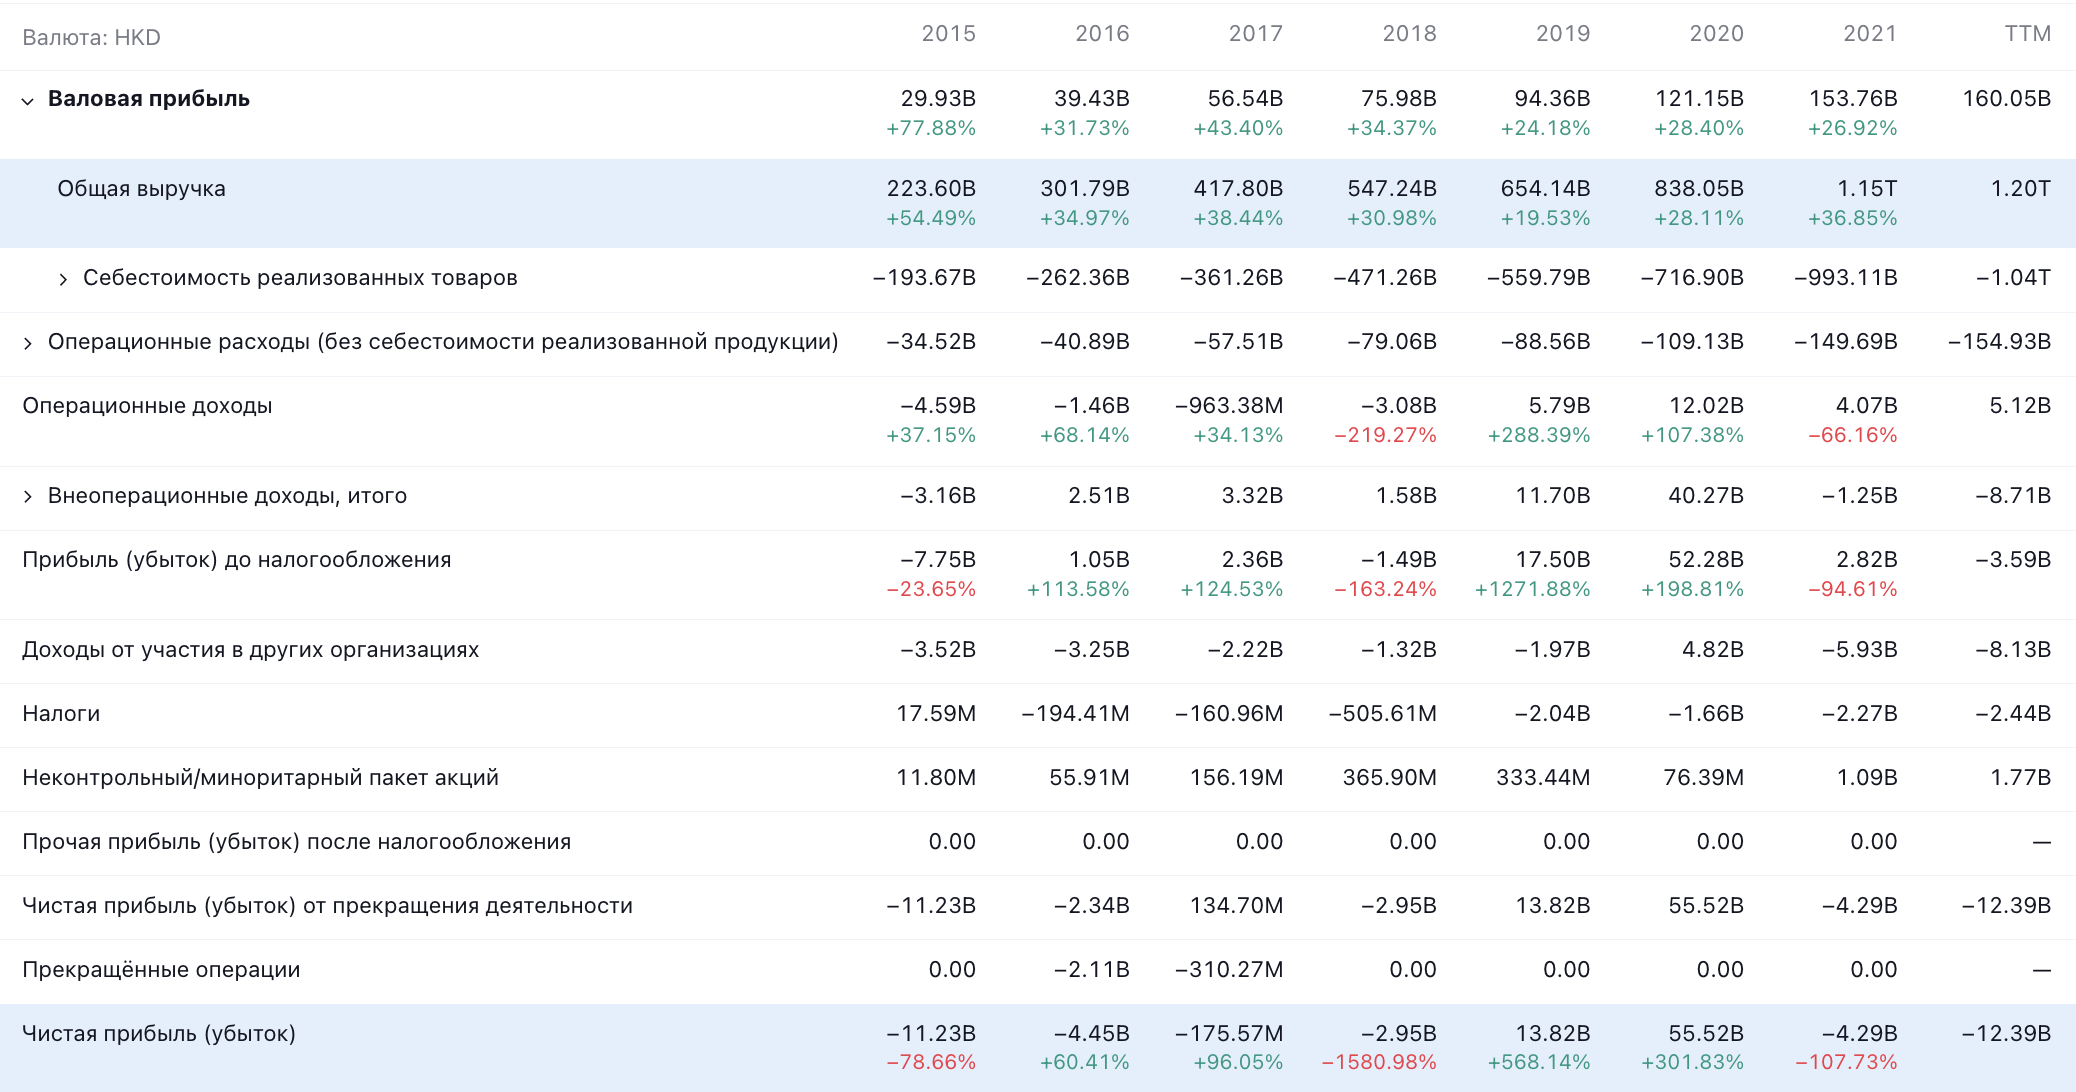Click the Прекращённые операции row label
This screenshot has width=2076, height=1092.
[x=161, y=970]
